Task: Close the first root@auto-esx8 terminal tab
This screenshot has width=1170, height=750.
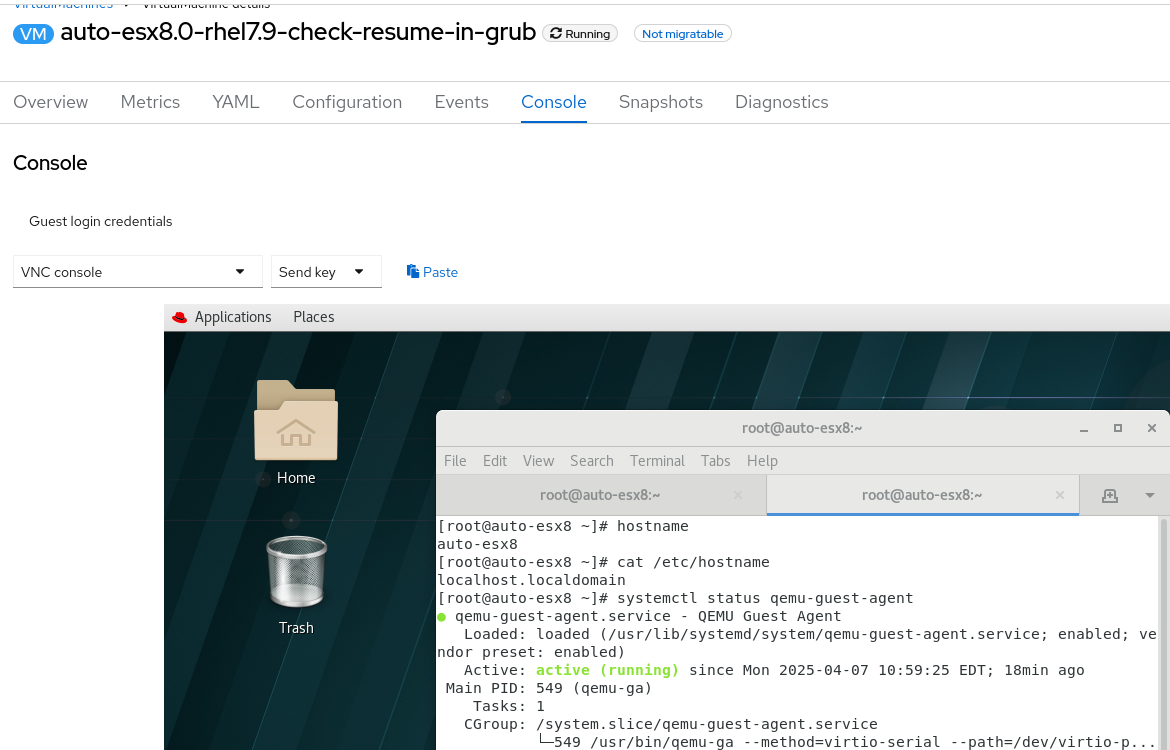Action: click(738, 495)
